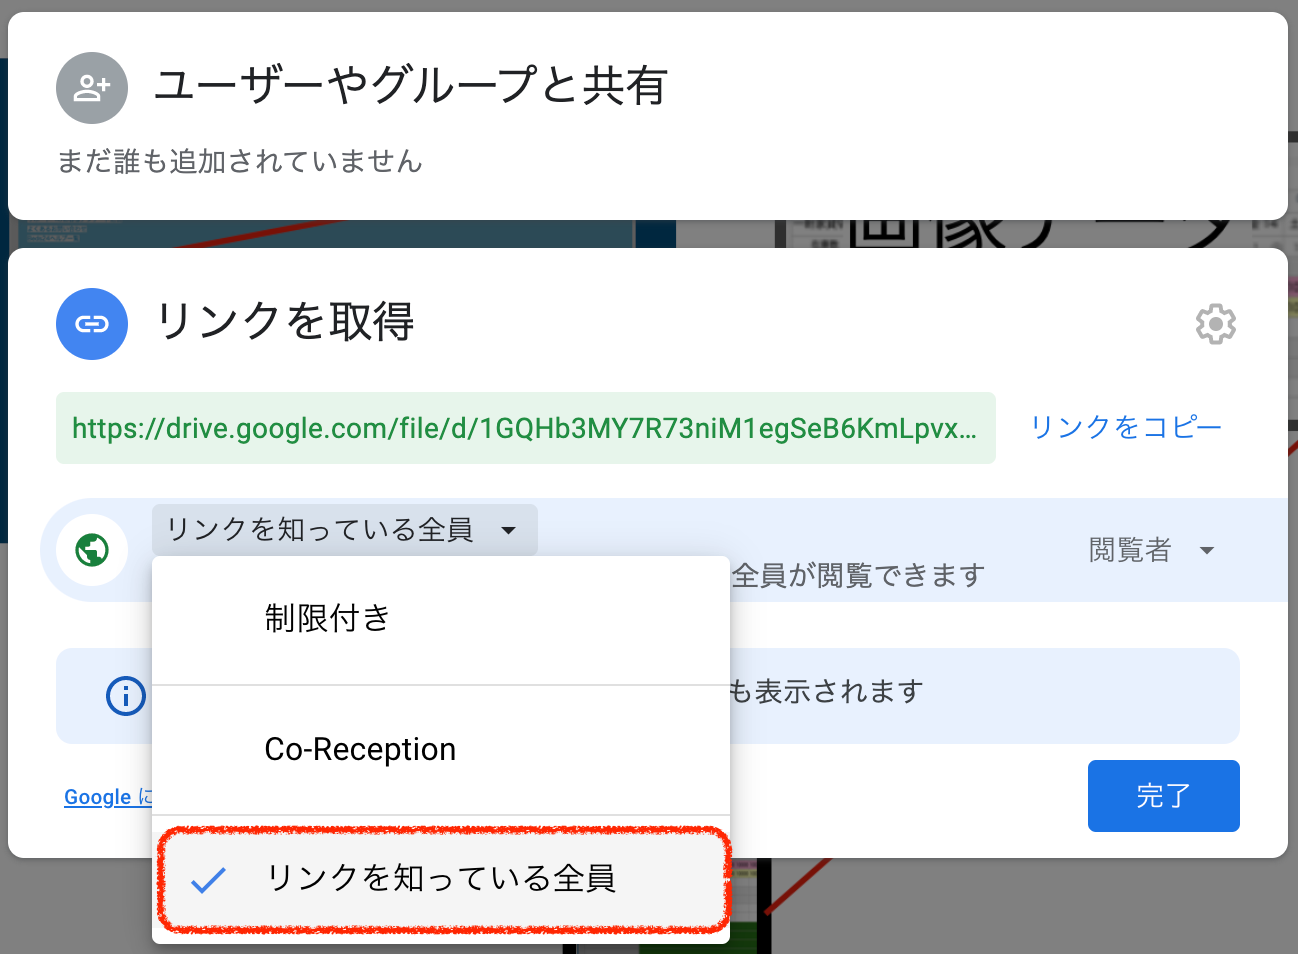Click the arrow next to 閲覧者
The width and height of the screenshot is (1298, 954).
(x=1207, y=551)
